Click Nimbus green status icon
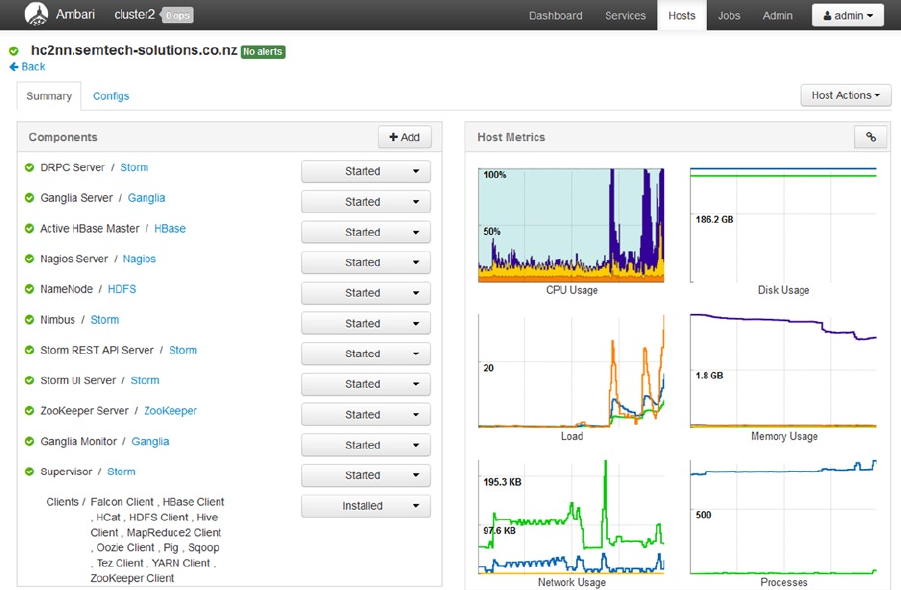Viewport: 901px width, 590px height. click(x=29, y=319)
